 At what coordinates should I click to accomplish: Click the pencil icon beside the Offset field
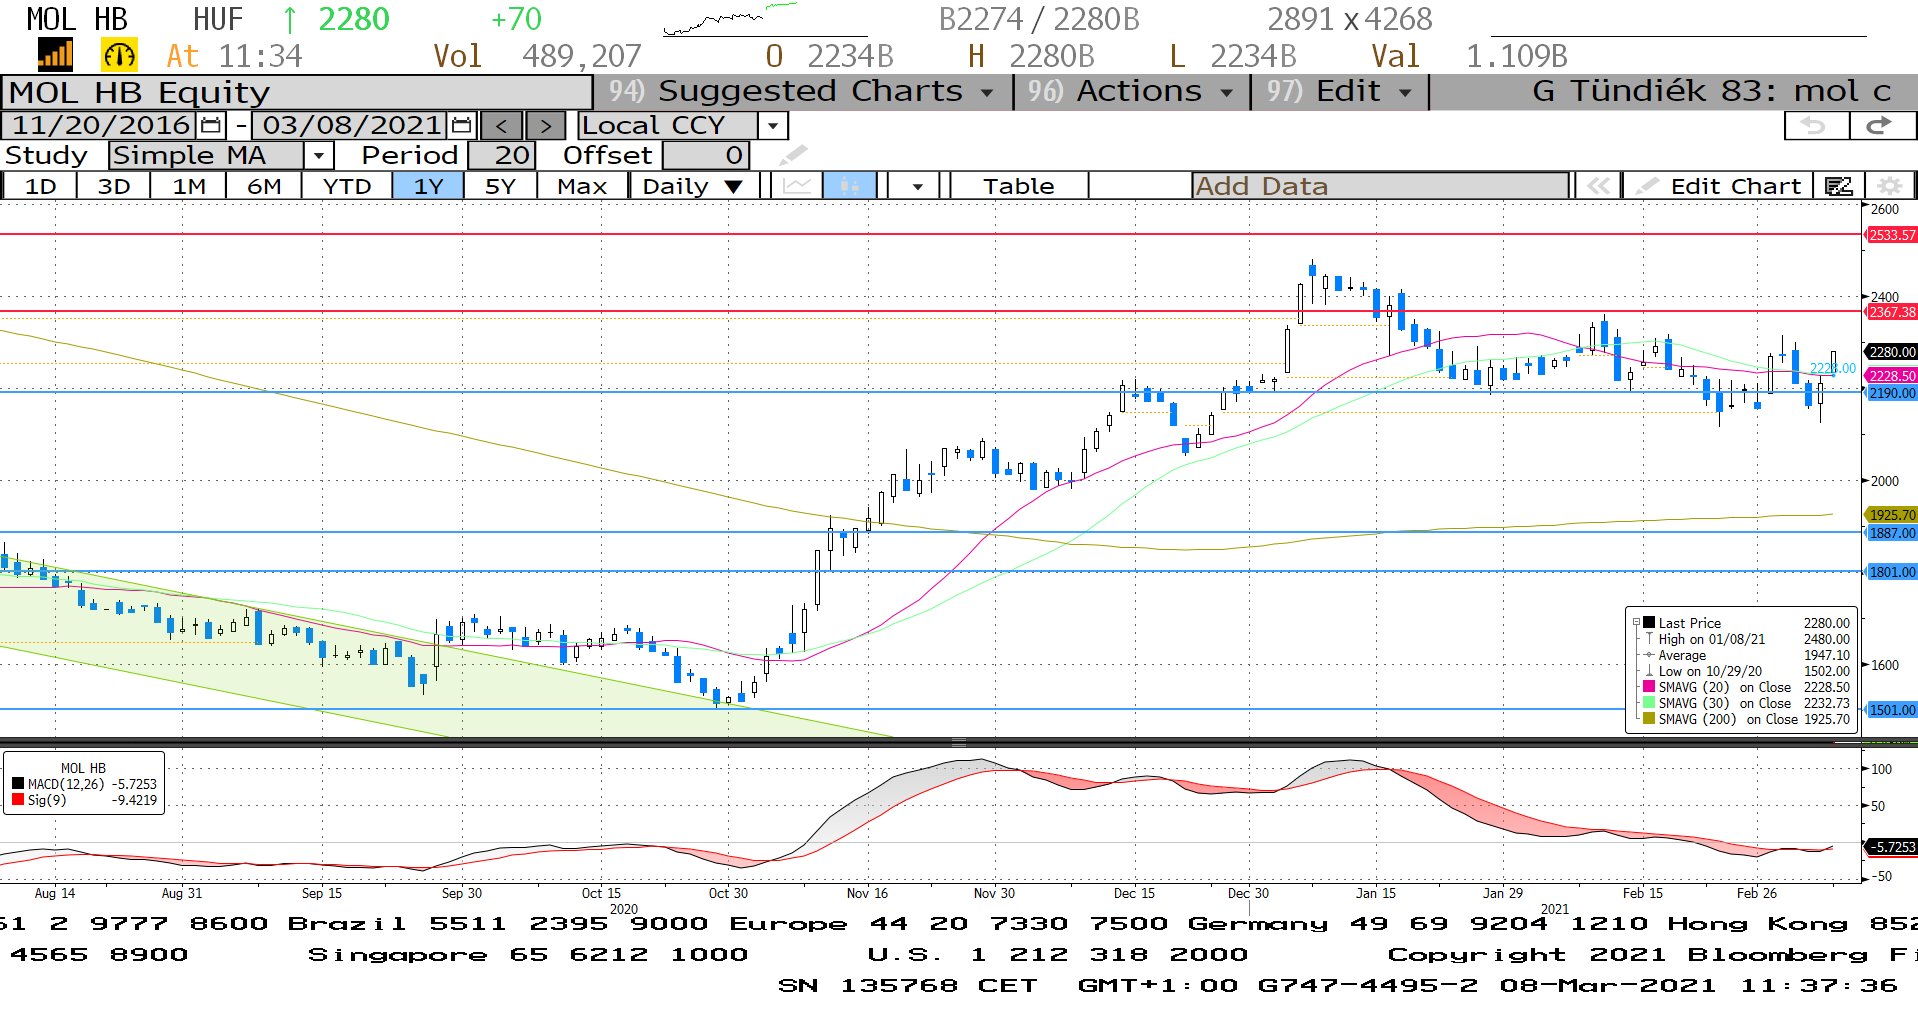[x=792, y=156]
